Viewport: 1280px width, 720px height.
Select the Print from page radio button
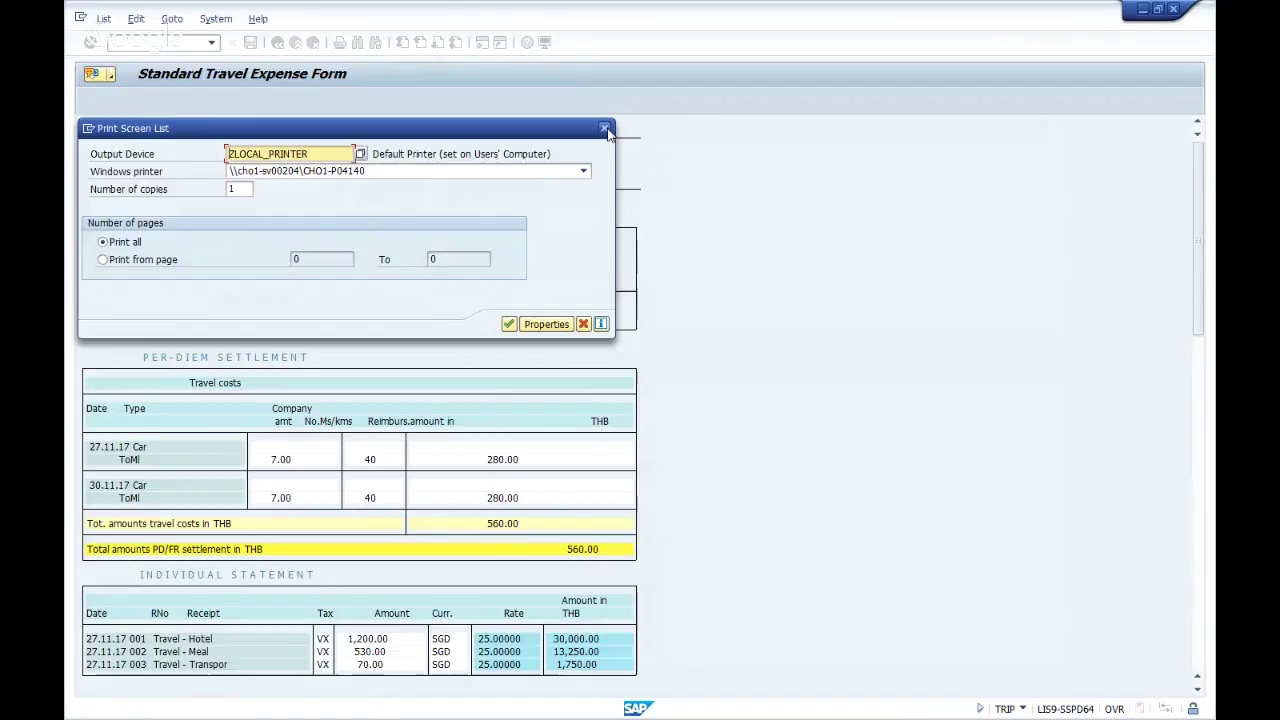102,259
